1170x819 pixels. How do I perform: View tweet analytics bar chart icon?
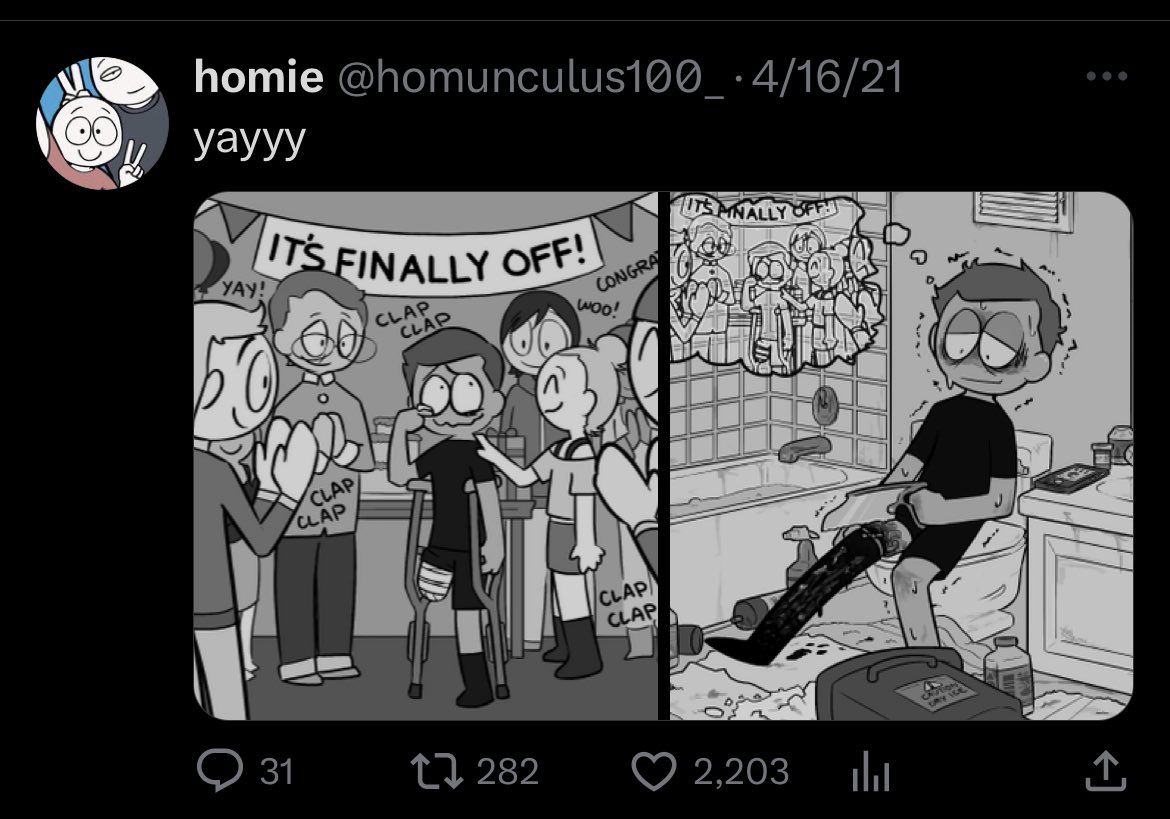pyautogui.click(x=871, y=771)
